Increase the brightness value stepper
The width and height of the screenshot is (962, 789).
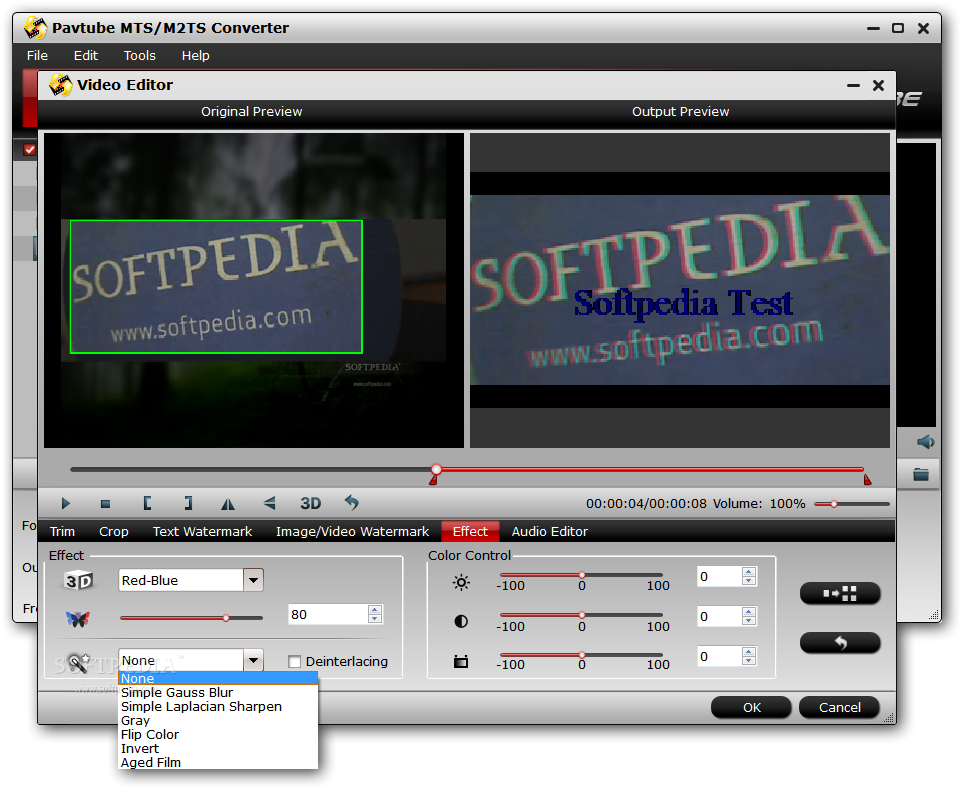pos(748,572)
